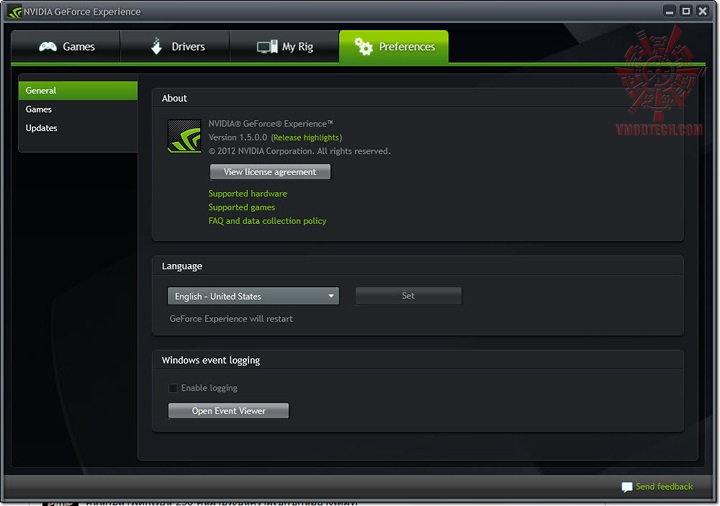This screenshot has height=506, width=720.
Task: Close the GeForce Experience window
Action: pos(703,11)
